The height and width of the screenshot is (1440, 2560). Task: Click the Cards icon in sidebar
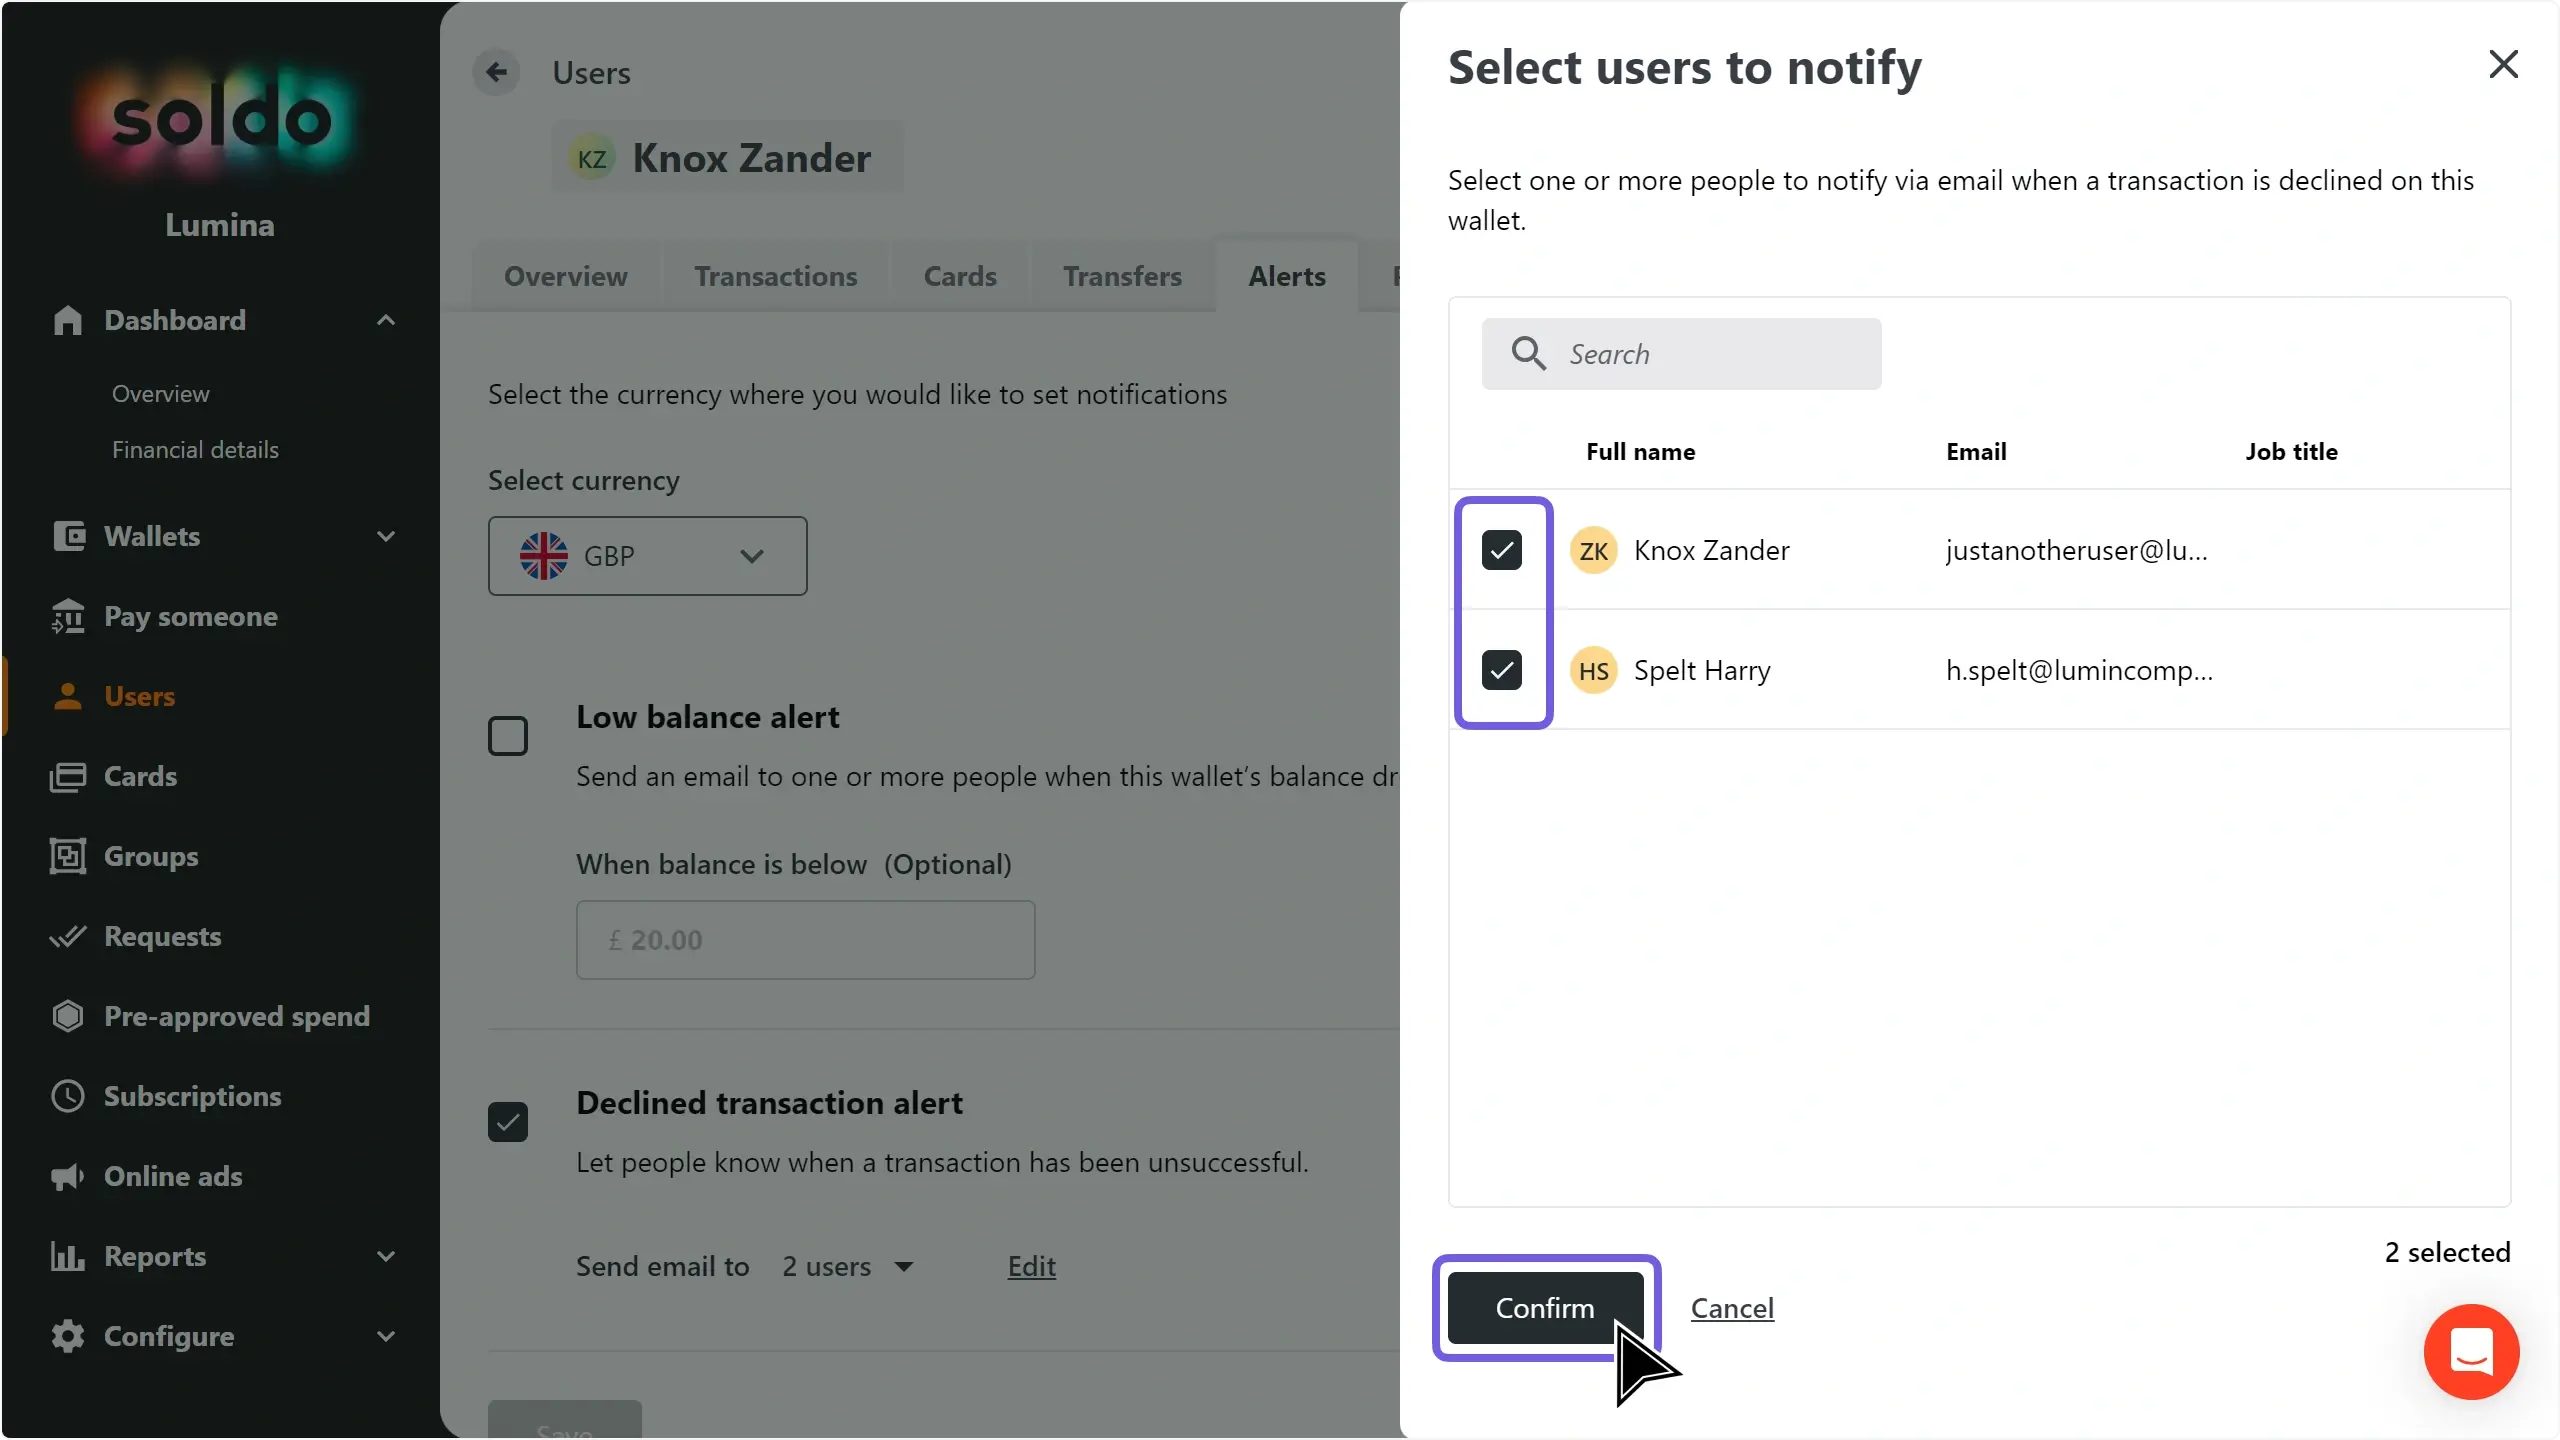68,776
